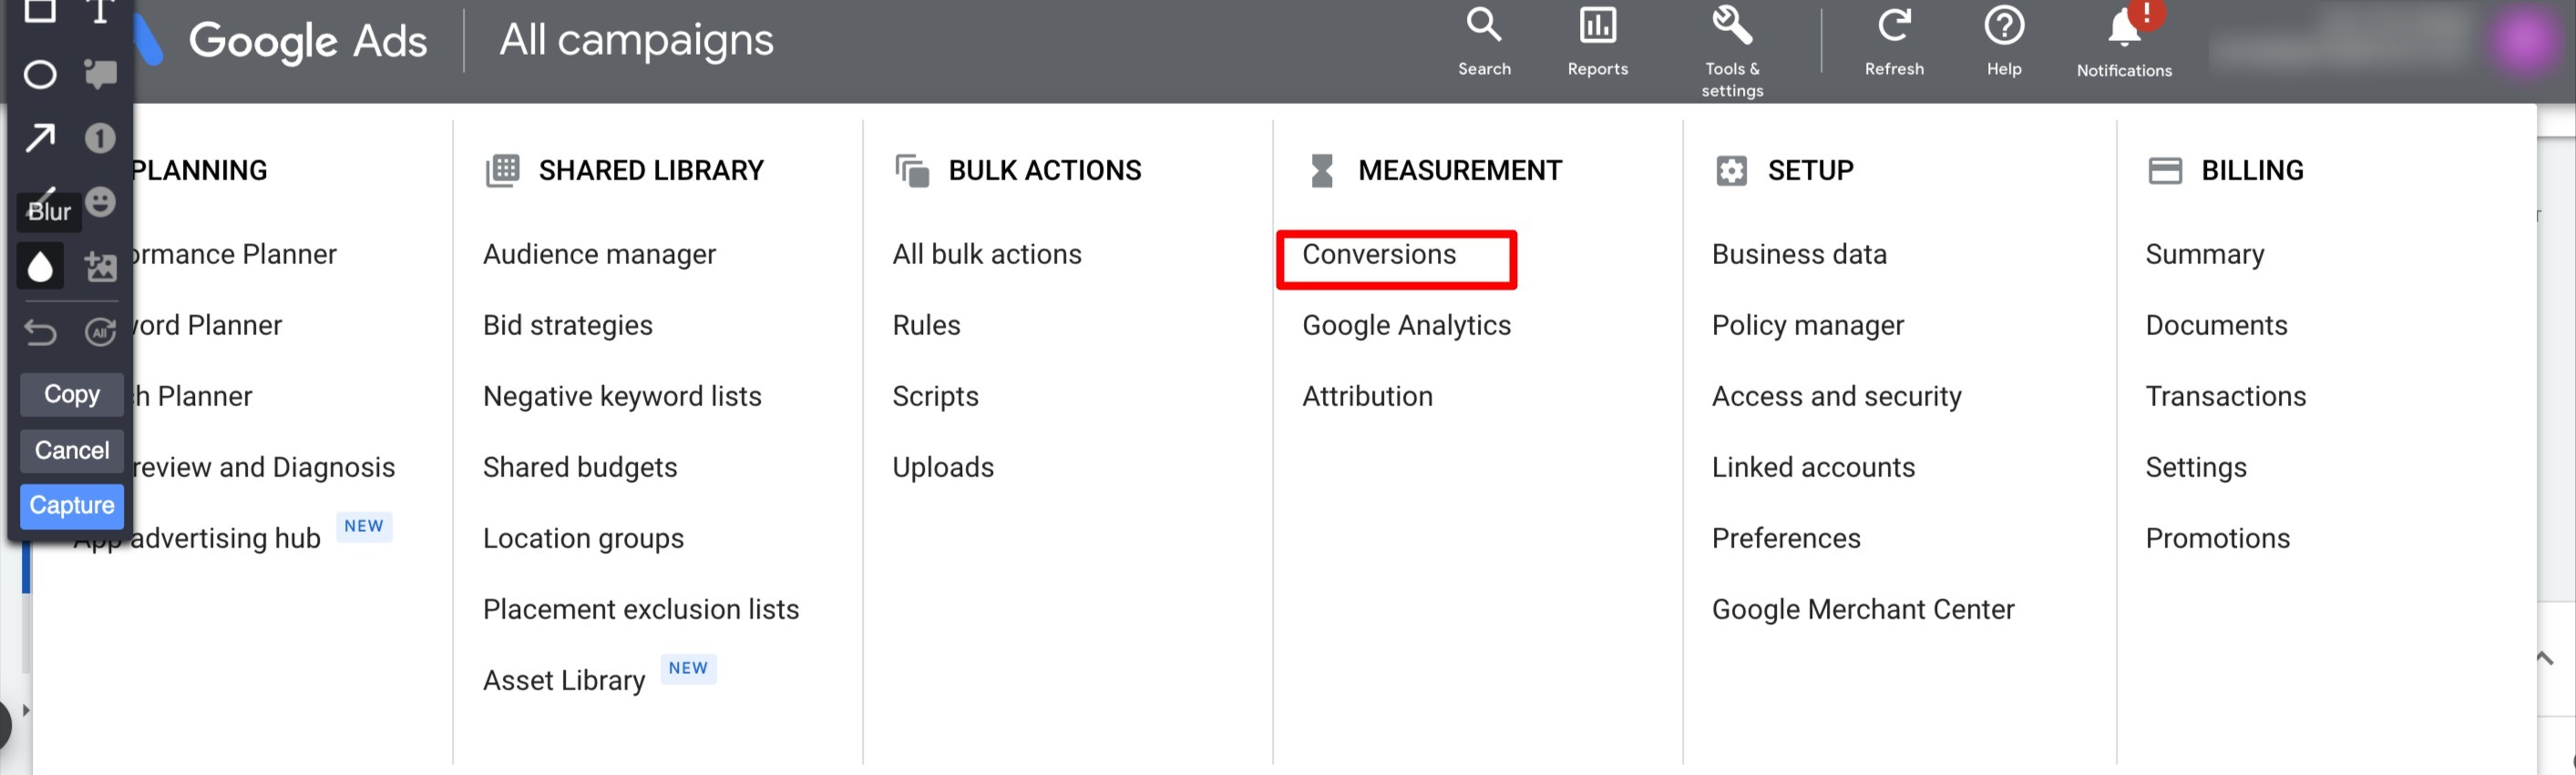Viewport: 2576px width, 775px height.
Task: Select the ellipse shape tool
Action: (40, 75)
